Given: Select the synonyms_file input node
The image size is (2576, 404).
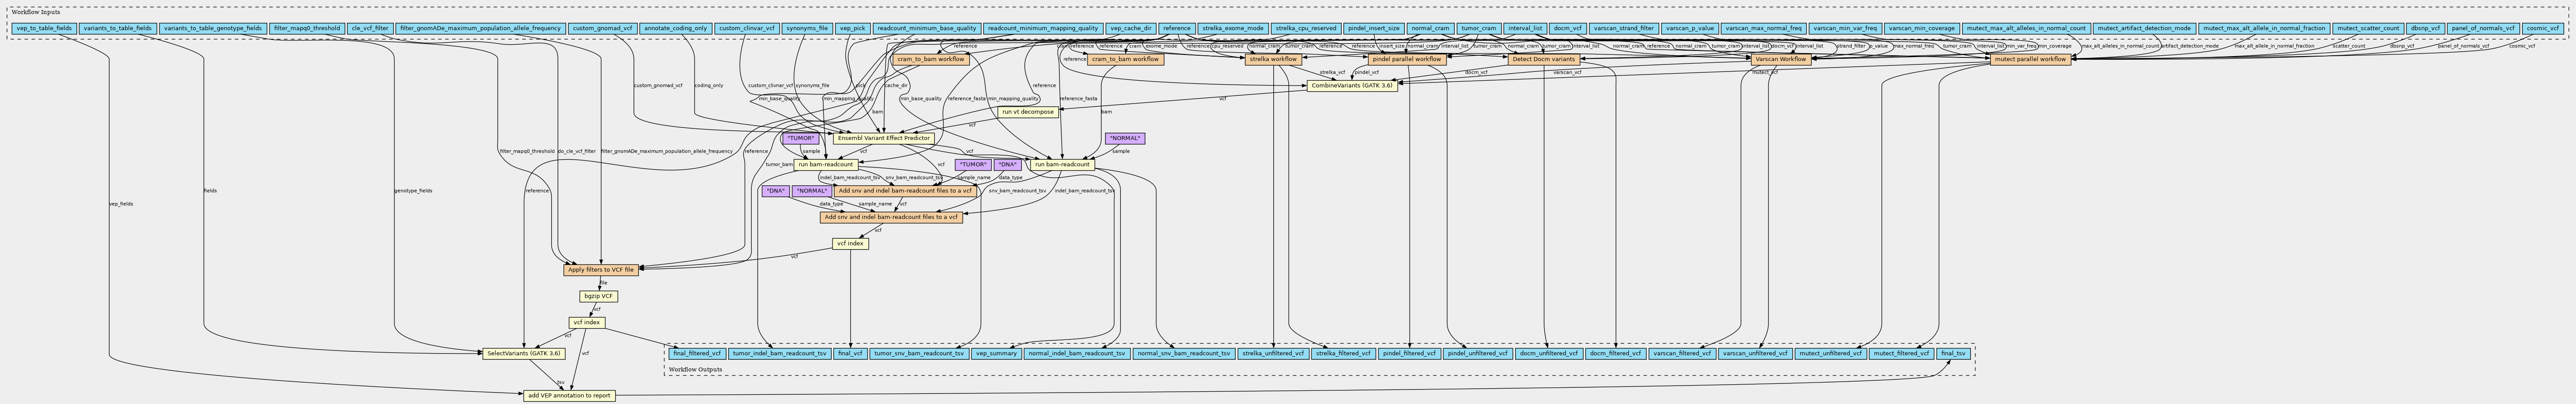Looking at the screenshot, I should coord(807,29).
